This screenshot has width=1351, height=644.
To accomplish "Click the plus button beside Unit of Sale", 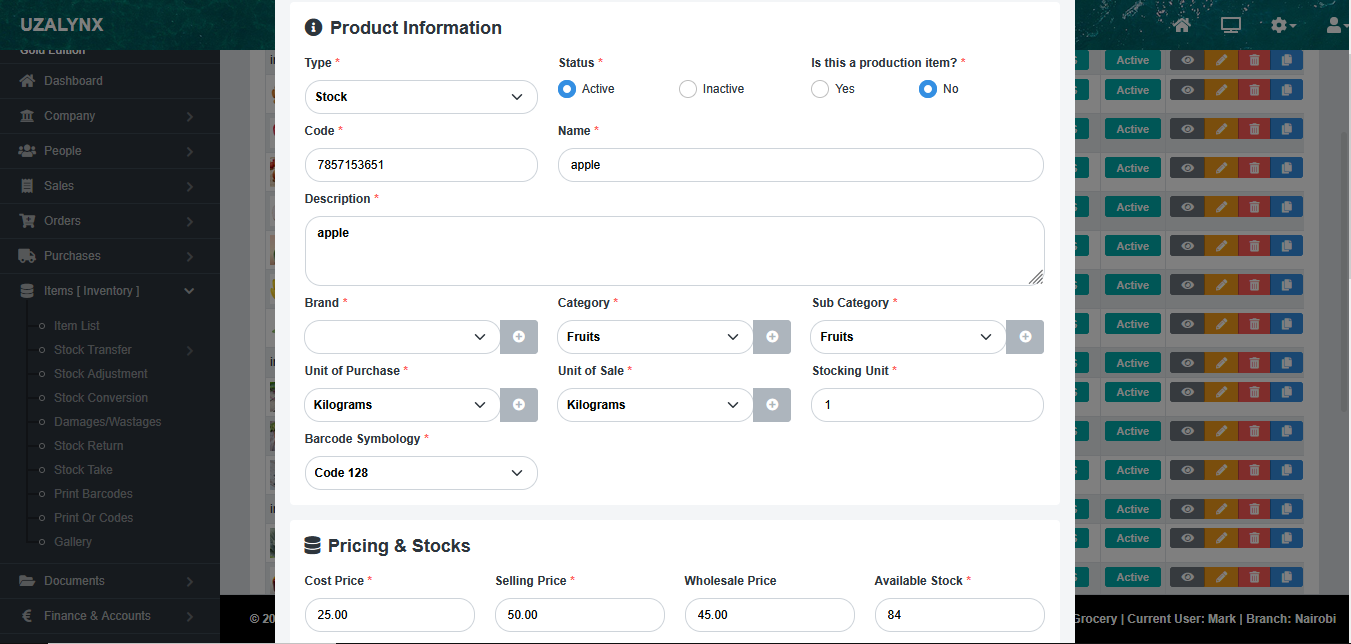I will [772, 405].
